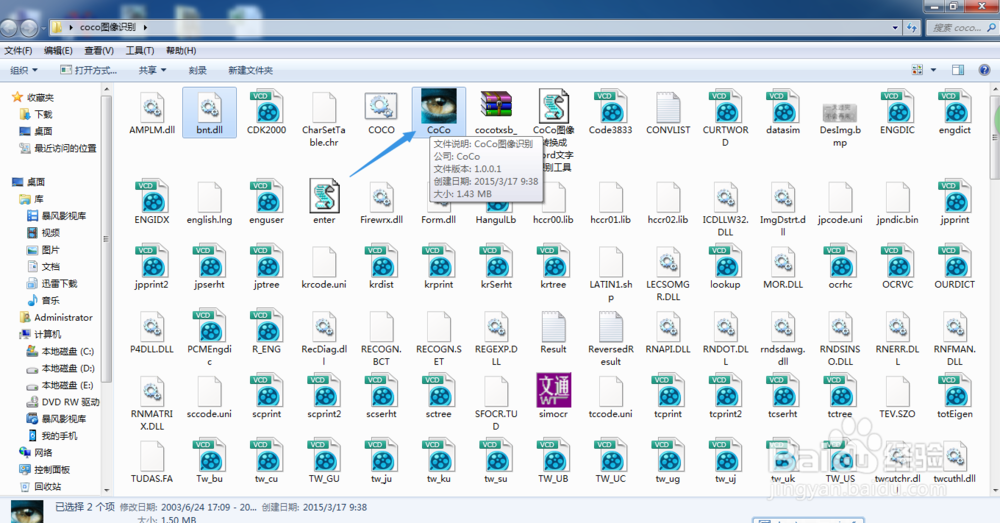Image resolution: width=1000 pixels, height=523 pixels.
Task: Open the 共享 dropdown menu
Action: click(x=152, y=70)
